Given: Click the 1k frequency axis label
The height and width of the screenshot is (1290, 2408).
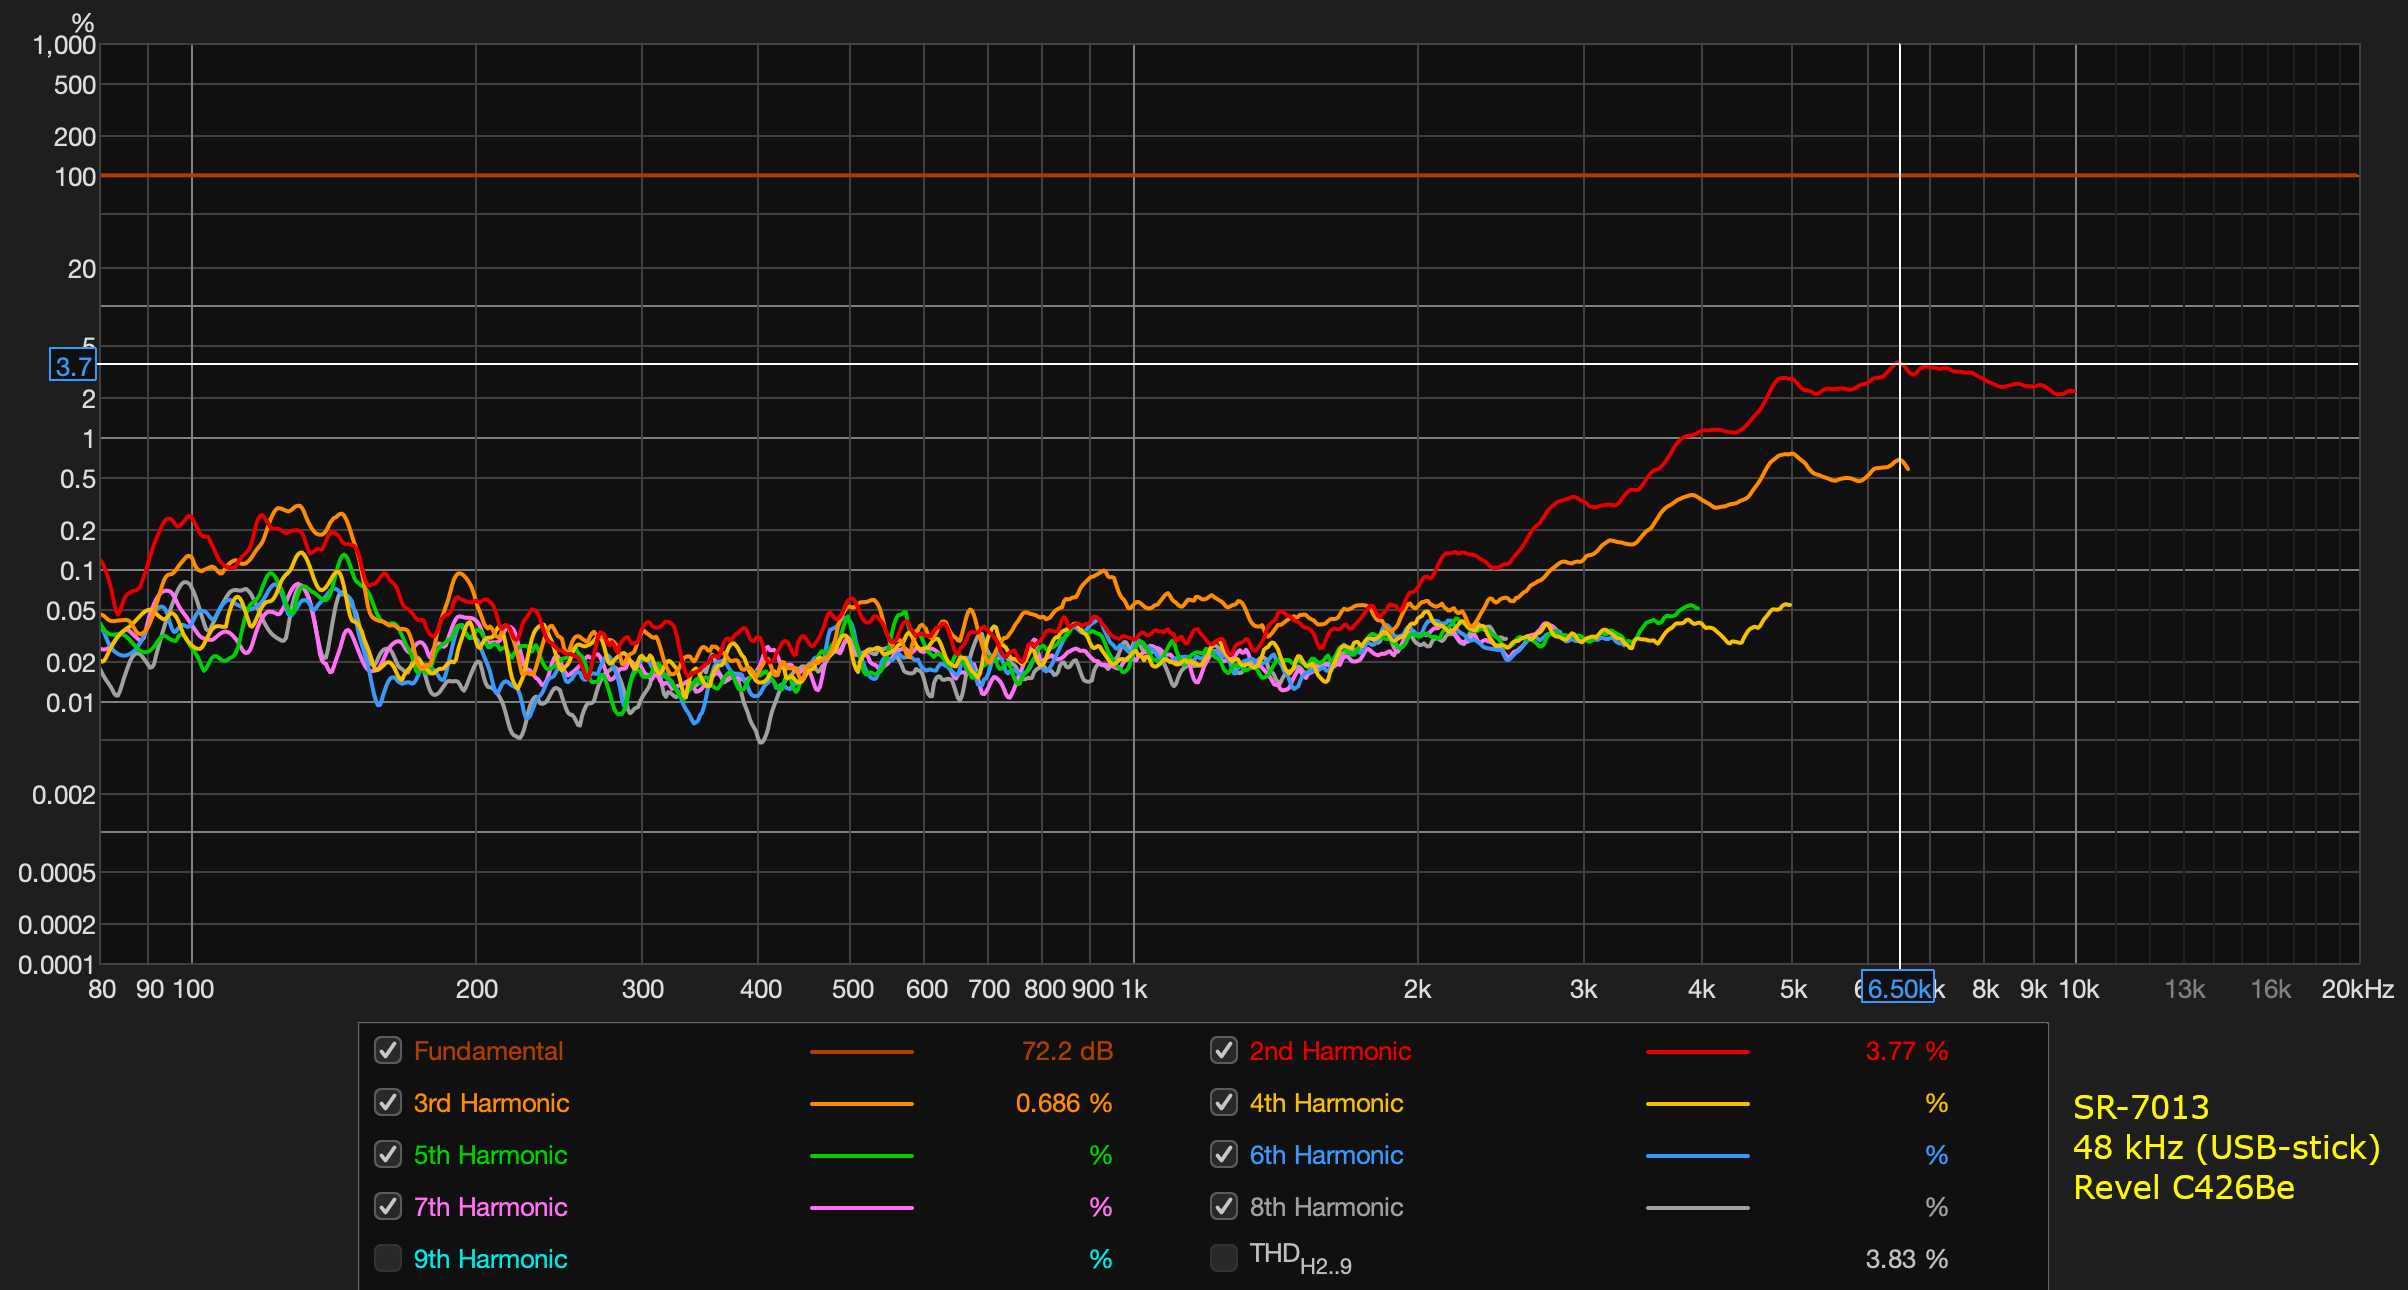Looking at the screenshot, I should point(1134,989).
